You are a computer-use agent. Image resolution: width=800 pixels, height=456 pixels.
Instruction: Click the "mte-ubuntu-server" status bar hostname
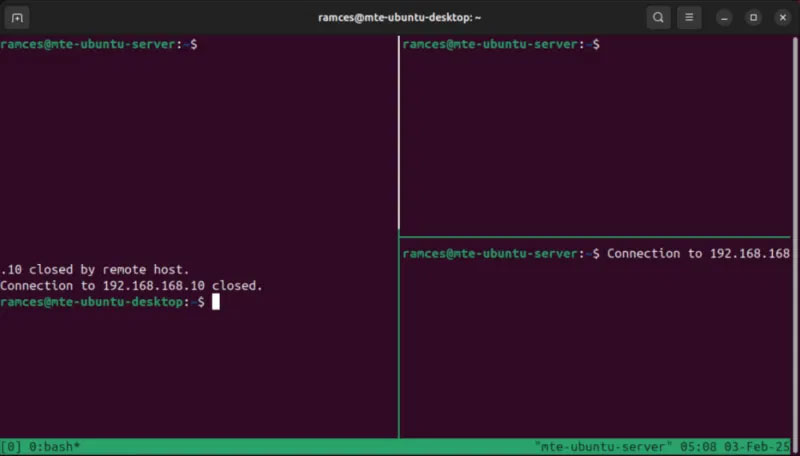tap(603, 447)
